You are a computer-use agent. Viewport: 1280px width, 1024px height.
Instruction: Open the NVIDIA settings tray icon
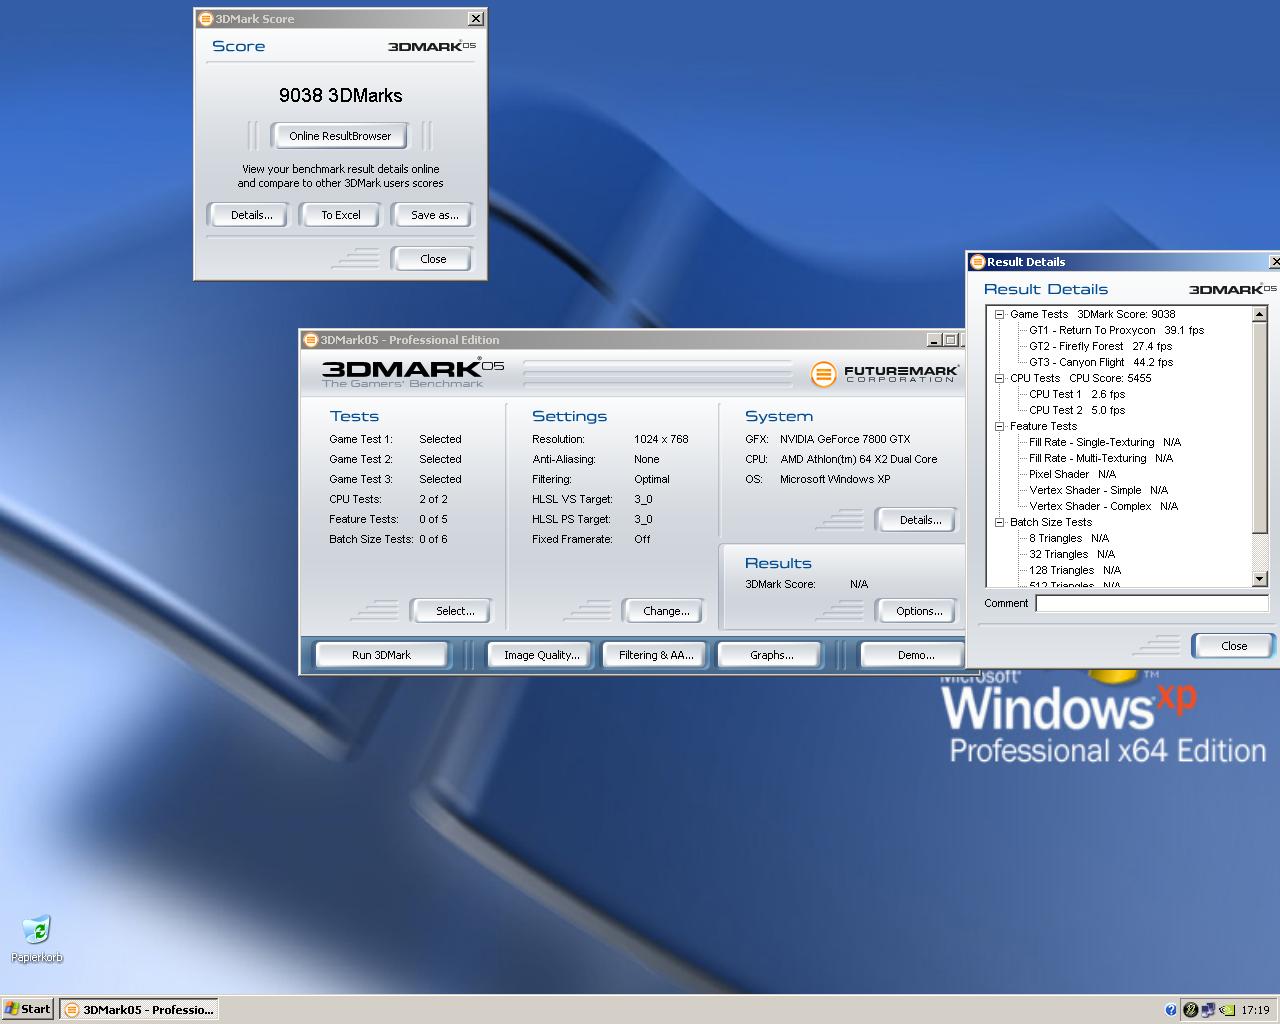(x=1226, y=1010)
